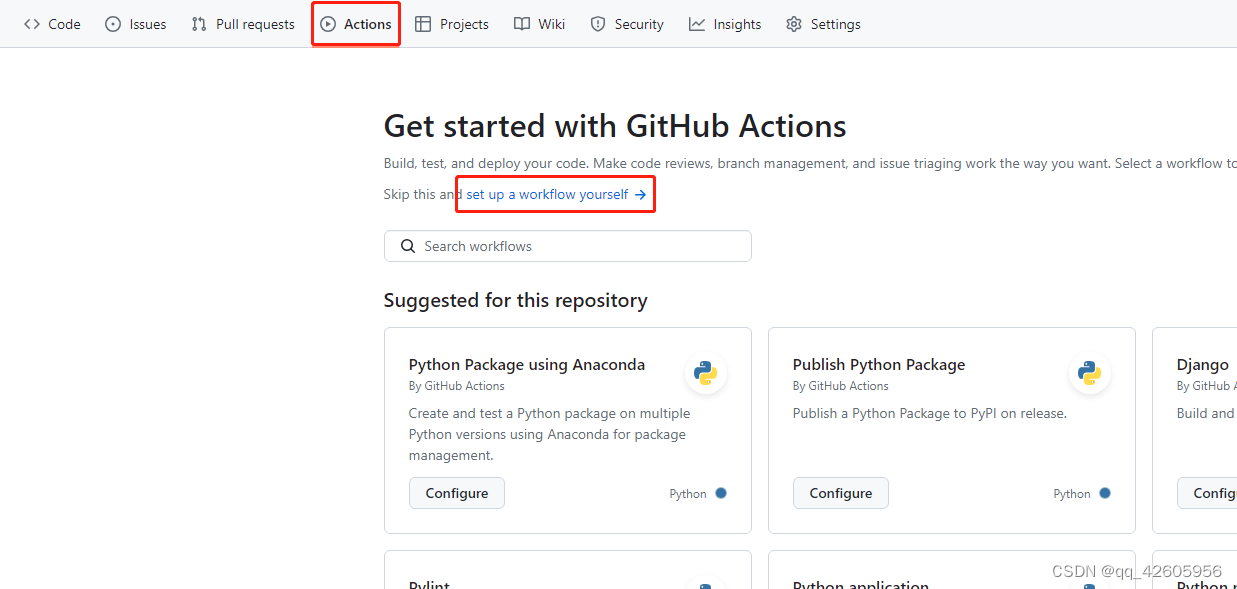The width and height of the screenshot is (1237, 589).
Task: Click the Code angle-brackets icon
Action: [32, 24]
